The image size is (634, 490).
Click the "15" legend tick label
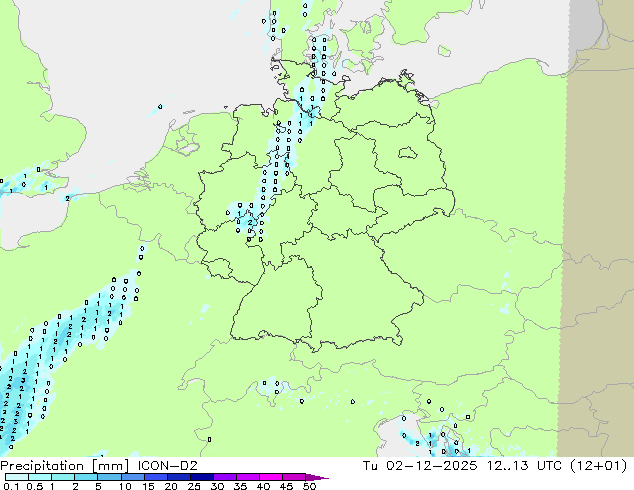[148, 486]
